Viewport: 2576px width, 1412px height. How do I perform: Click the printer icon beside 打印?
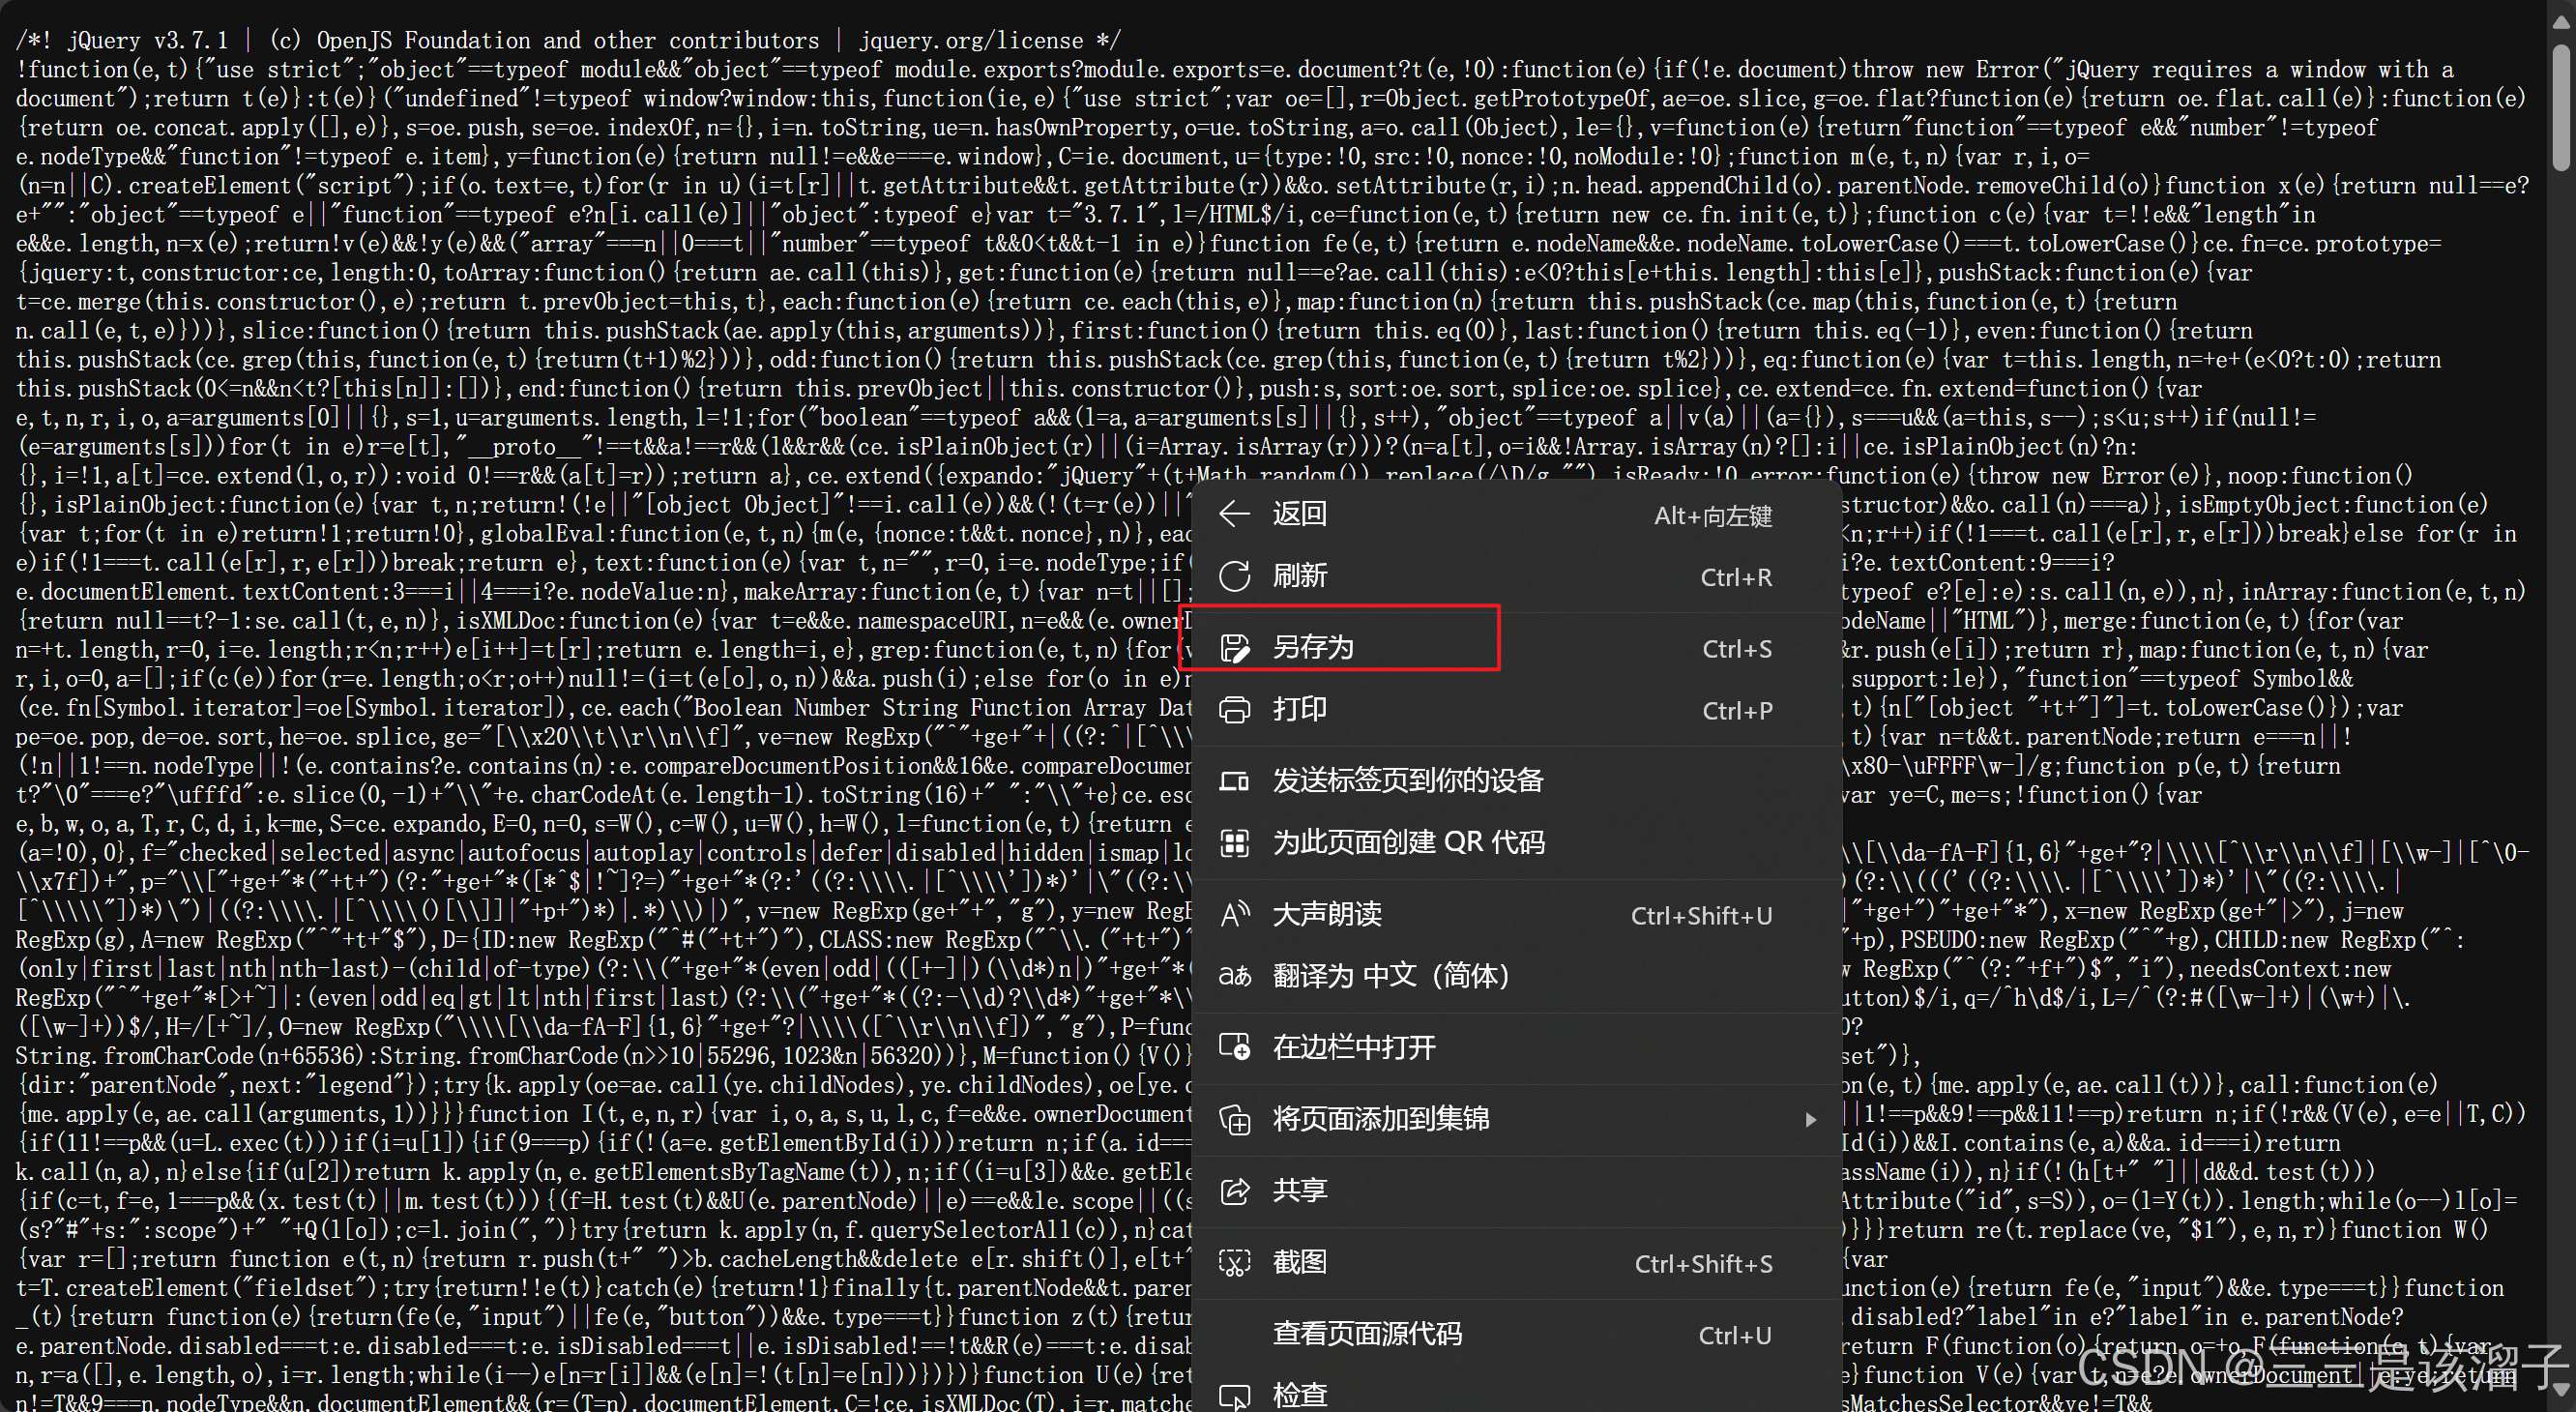1235,710
